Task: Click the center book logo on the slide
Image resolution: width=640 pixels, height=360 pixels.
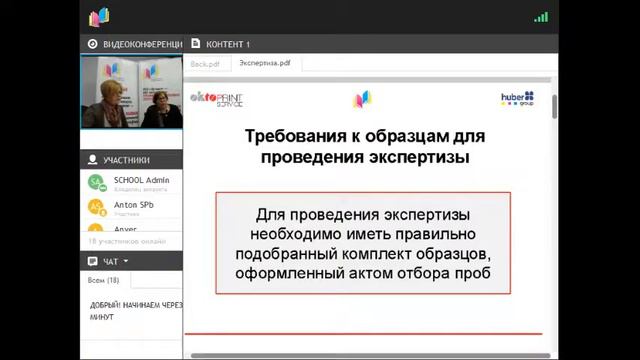Action: pyautogui.click(x=362, y=99)
